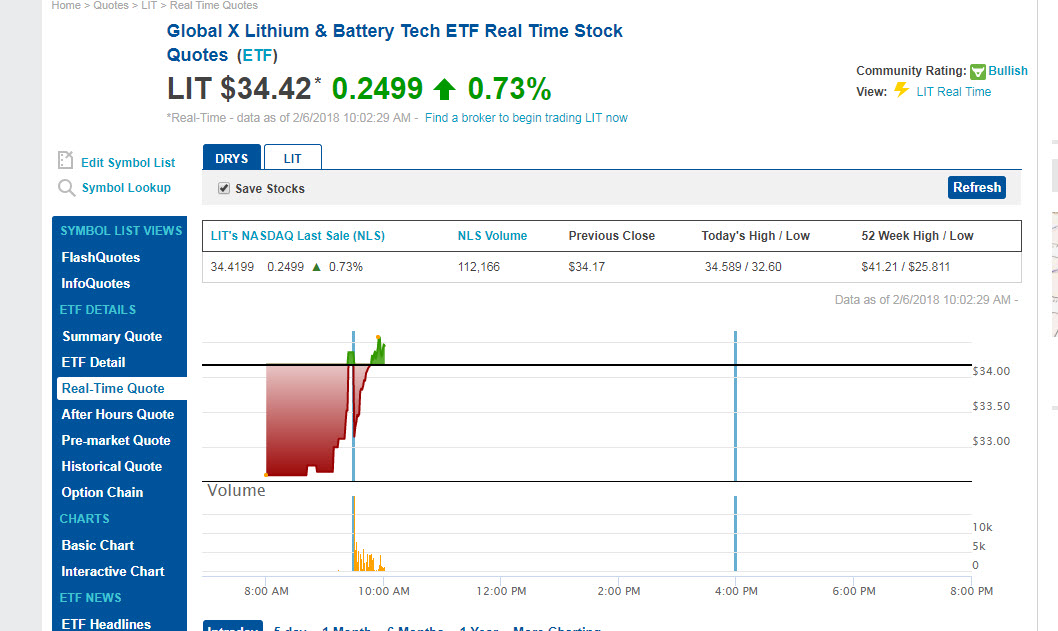Click the 34.589 / 32.60 high low value
Viewport: 1058px width, 631px height.
(743, 267)
